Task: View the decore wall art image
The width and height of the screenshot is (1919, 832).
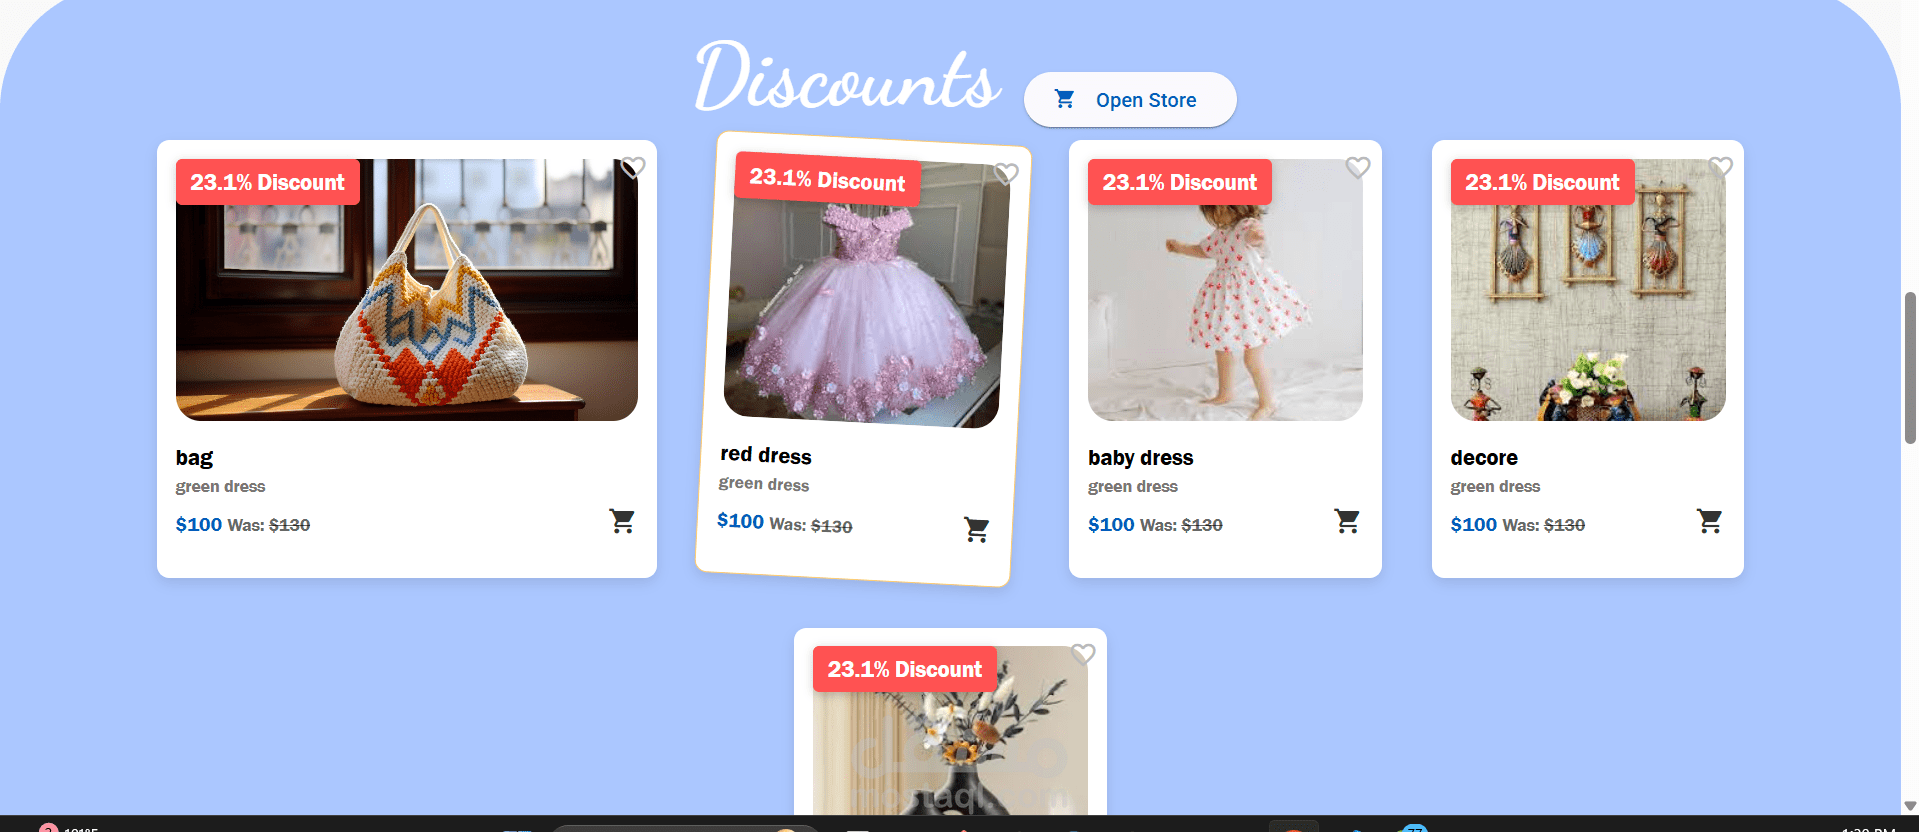Action: [1588, 290]
